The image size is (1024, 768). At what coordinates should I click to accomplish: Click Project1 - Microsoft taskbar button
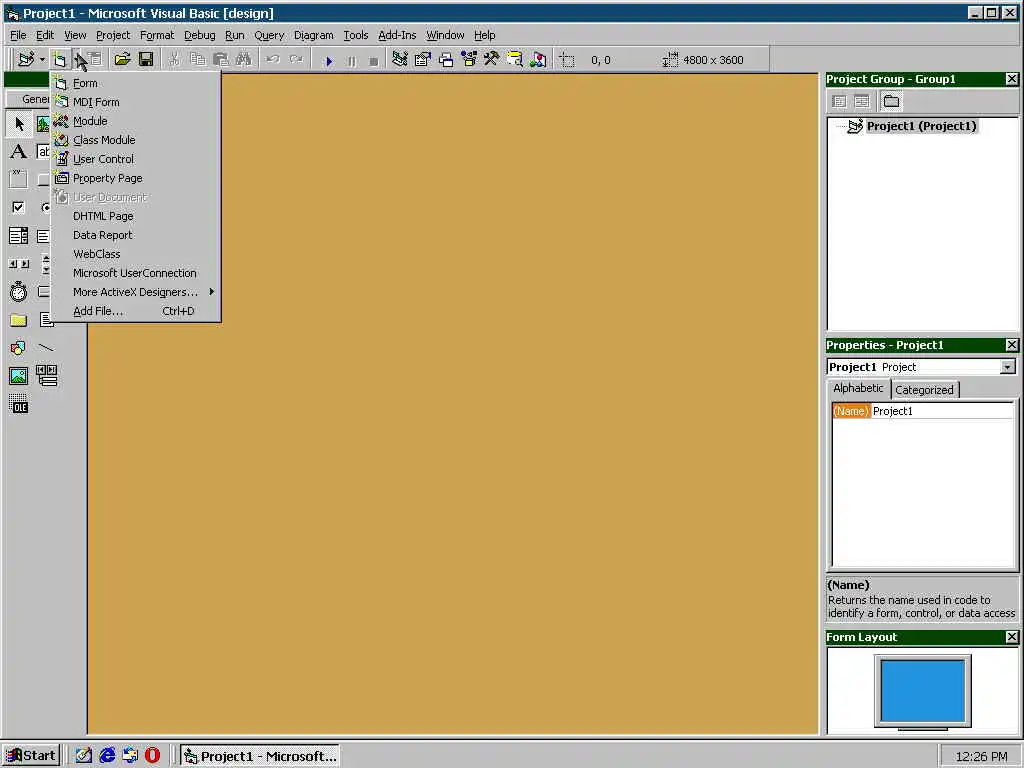(260, 756)
